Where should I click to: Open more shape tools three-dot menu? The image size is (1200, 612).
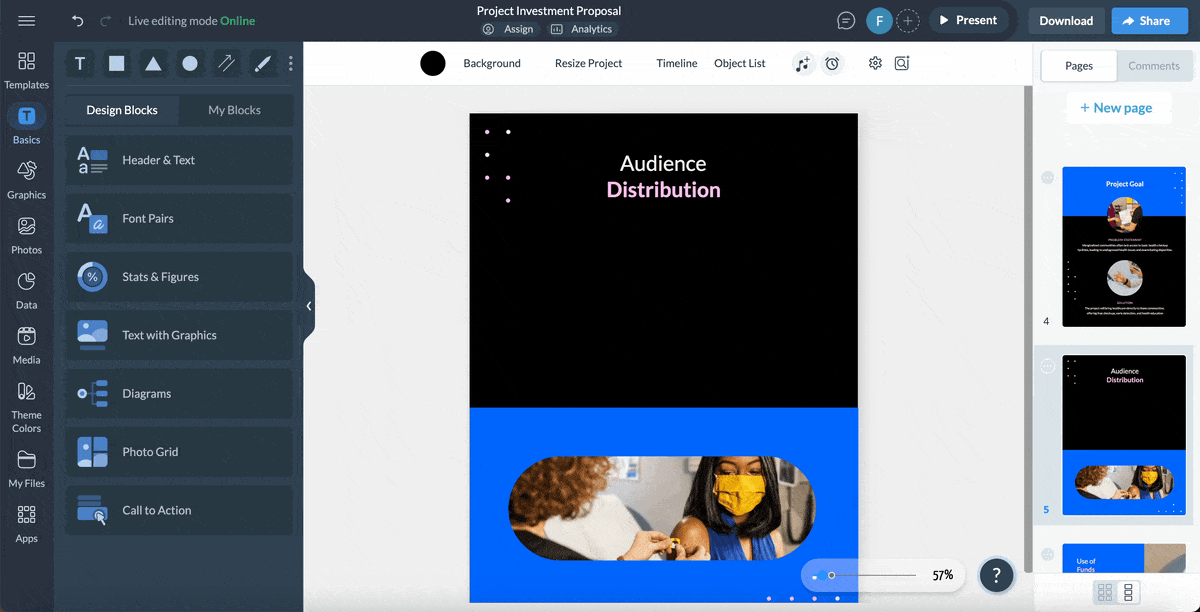[x=291, y=64]
